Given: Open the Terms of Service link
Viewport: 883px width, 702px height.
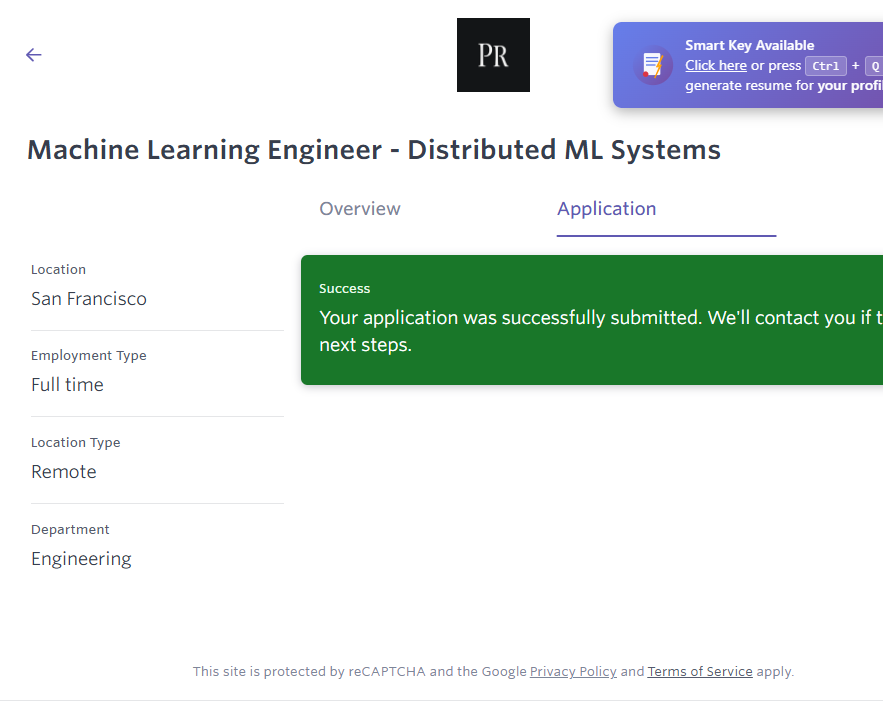Looking at the screenshot, I should click(x=700, y=672).
